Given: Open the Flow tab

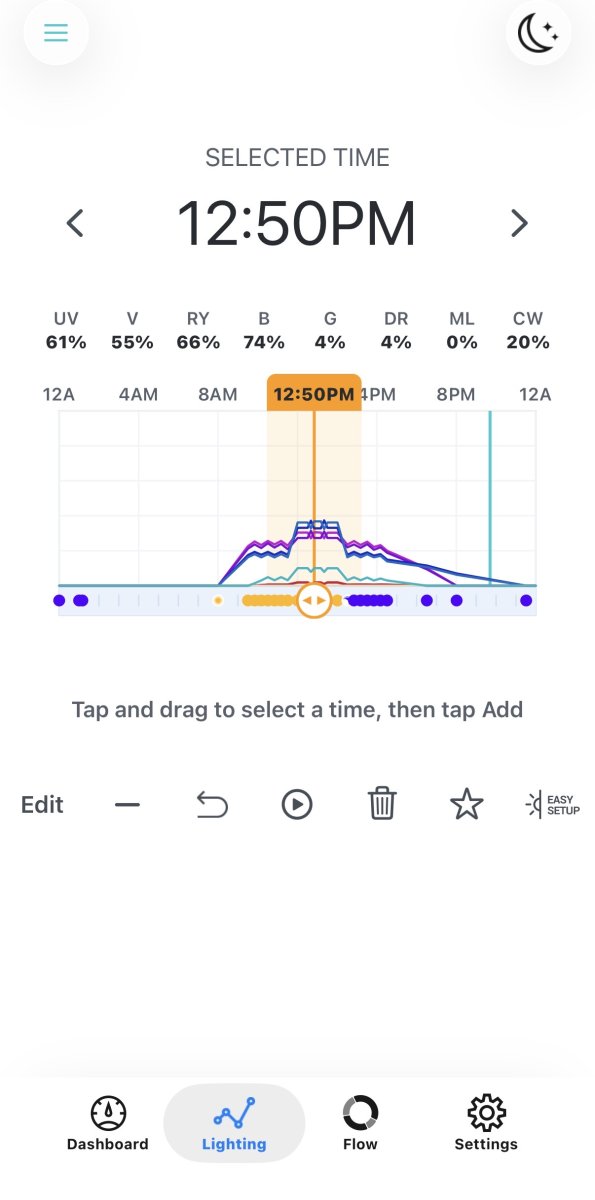Looking at the screenshot, I should point(360,1123).
